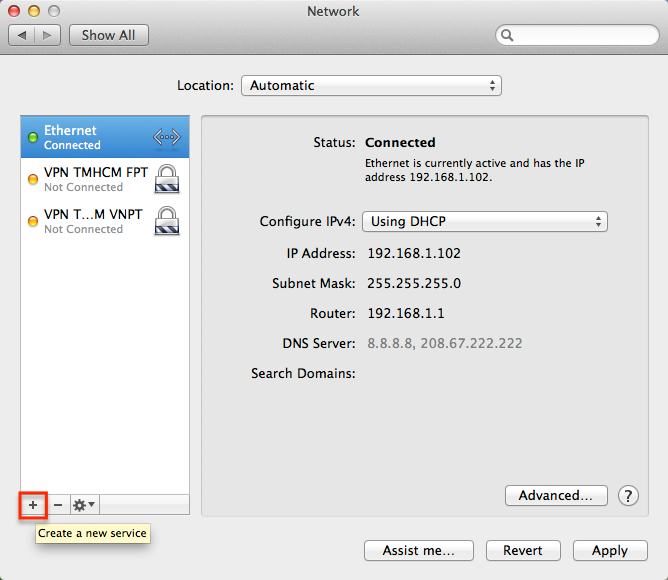668x580 pixels.
Task: Click the Apply button
Action: pos(609,550)
